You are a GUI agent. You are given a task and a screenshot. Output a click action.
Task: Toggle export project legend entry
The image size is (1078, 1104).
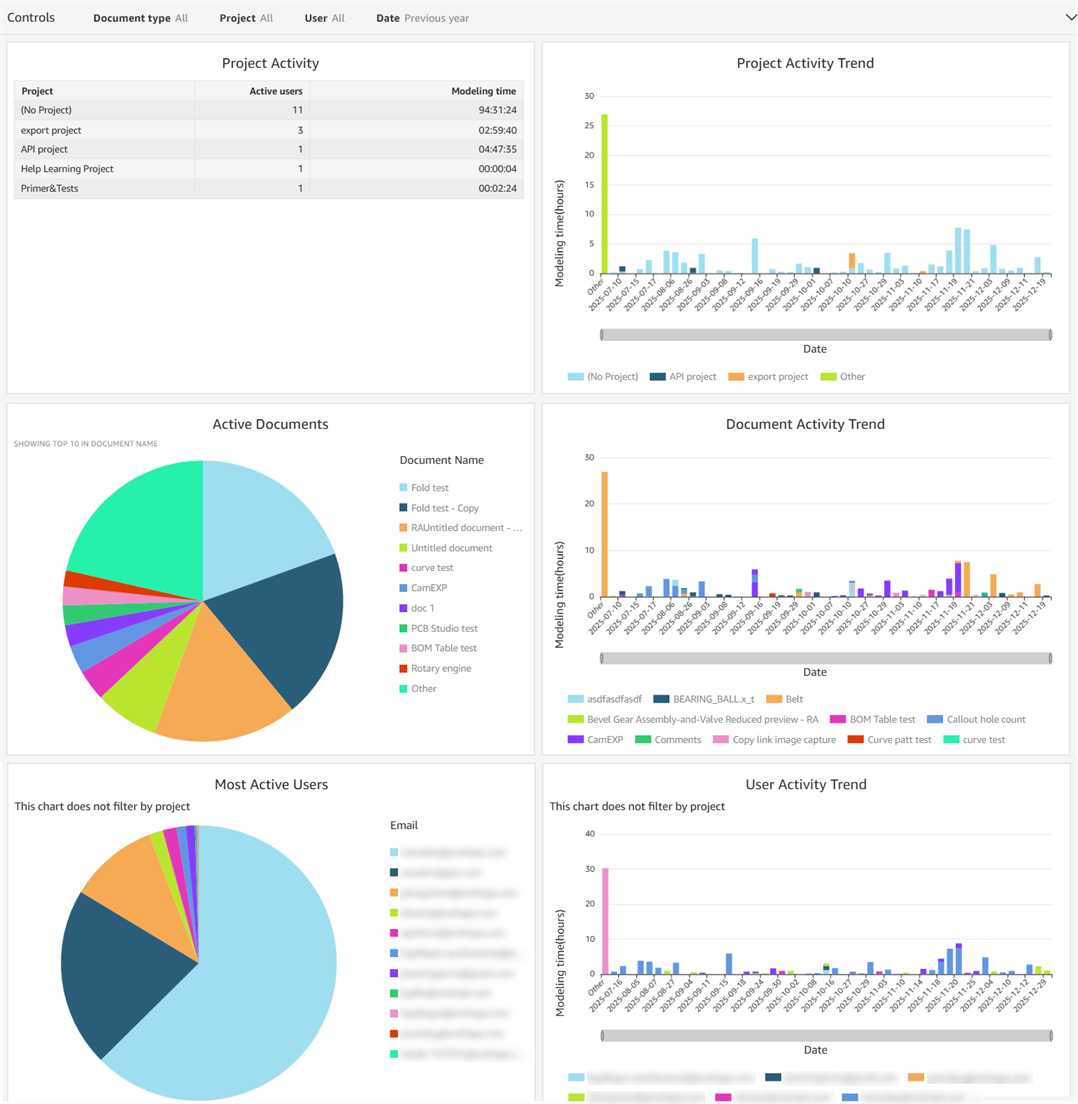tap(768, 377)
